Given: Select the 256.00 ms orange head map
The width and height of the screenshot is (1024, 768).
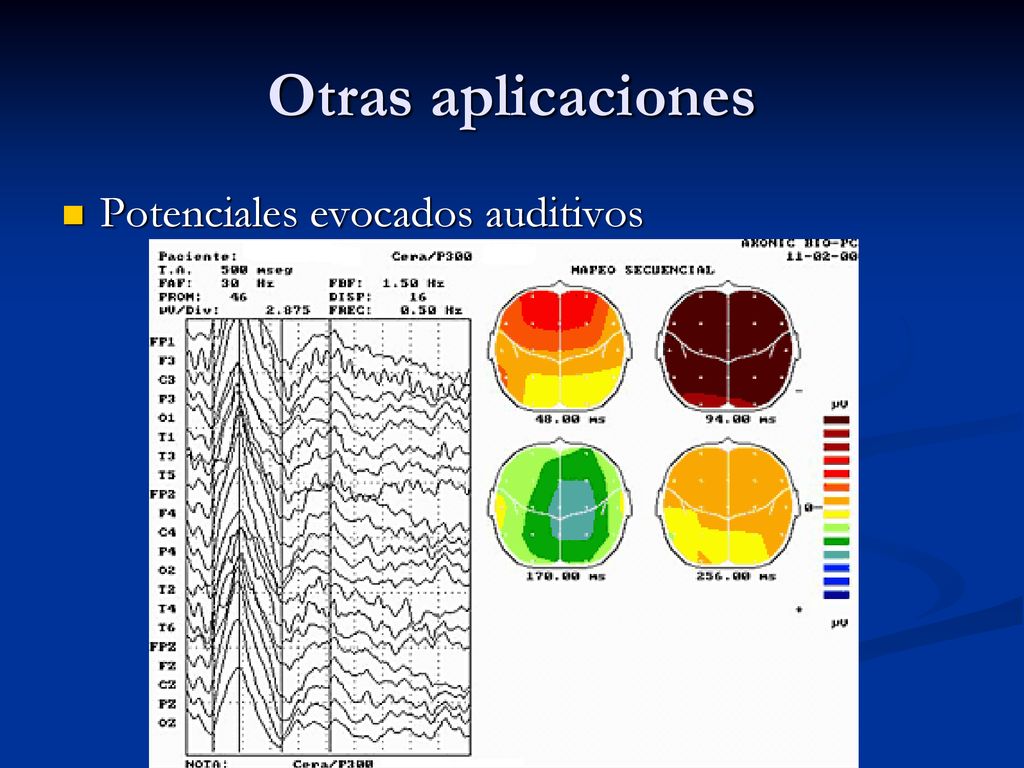Looking at the screenshot, I should 728,502.
